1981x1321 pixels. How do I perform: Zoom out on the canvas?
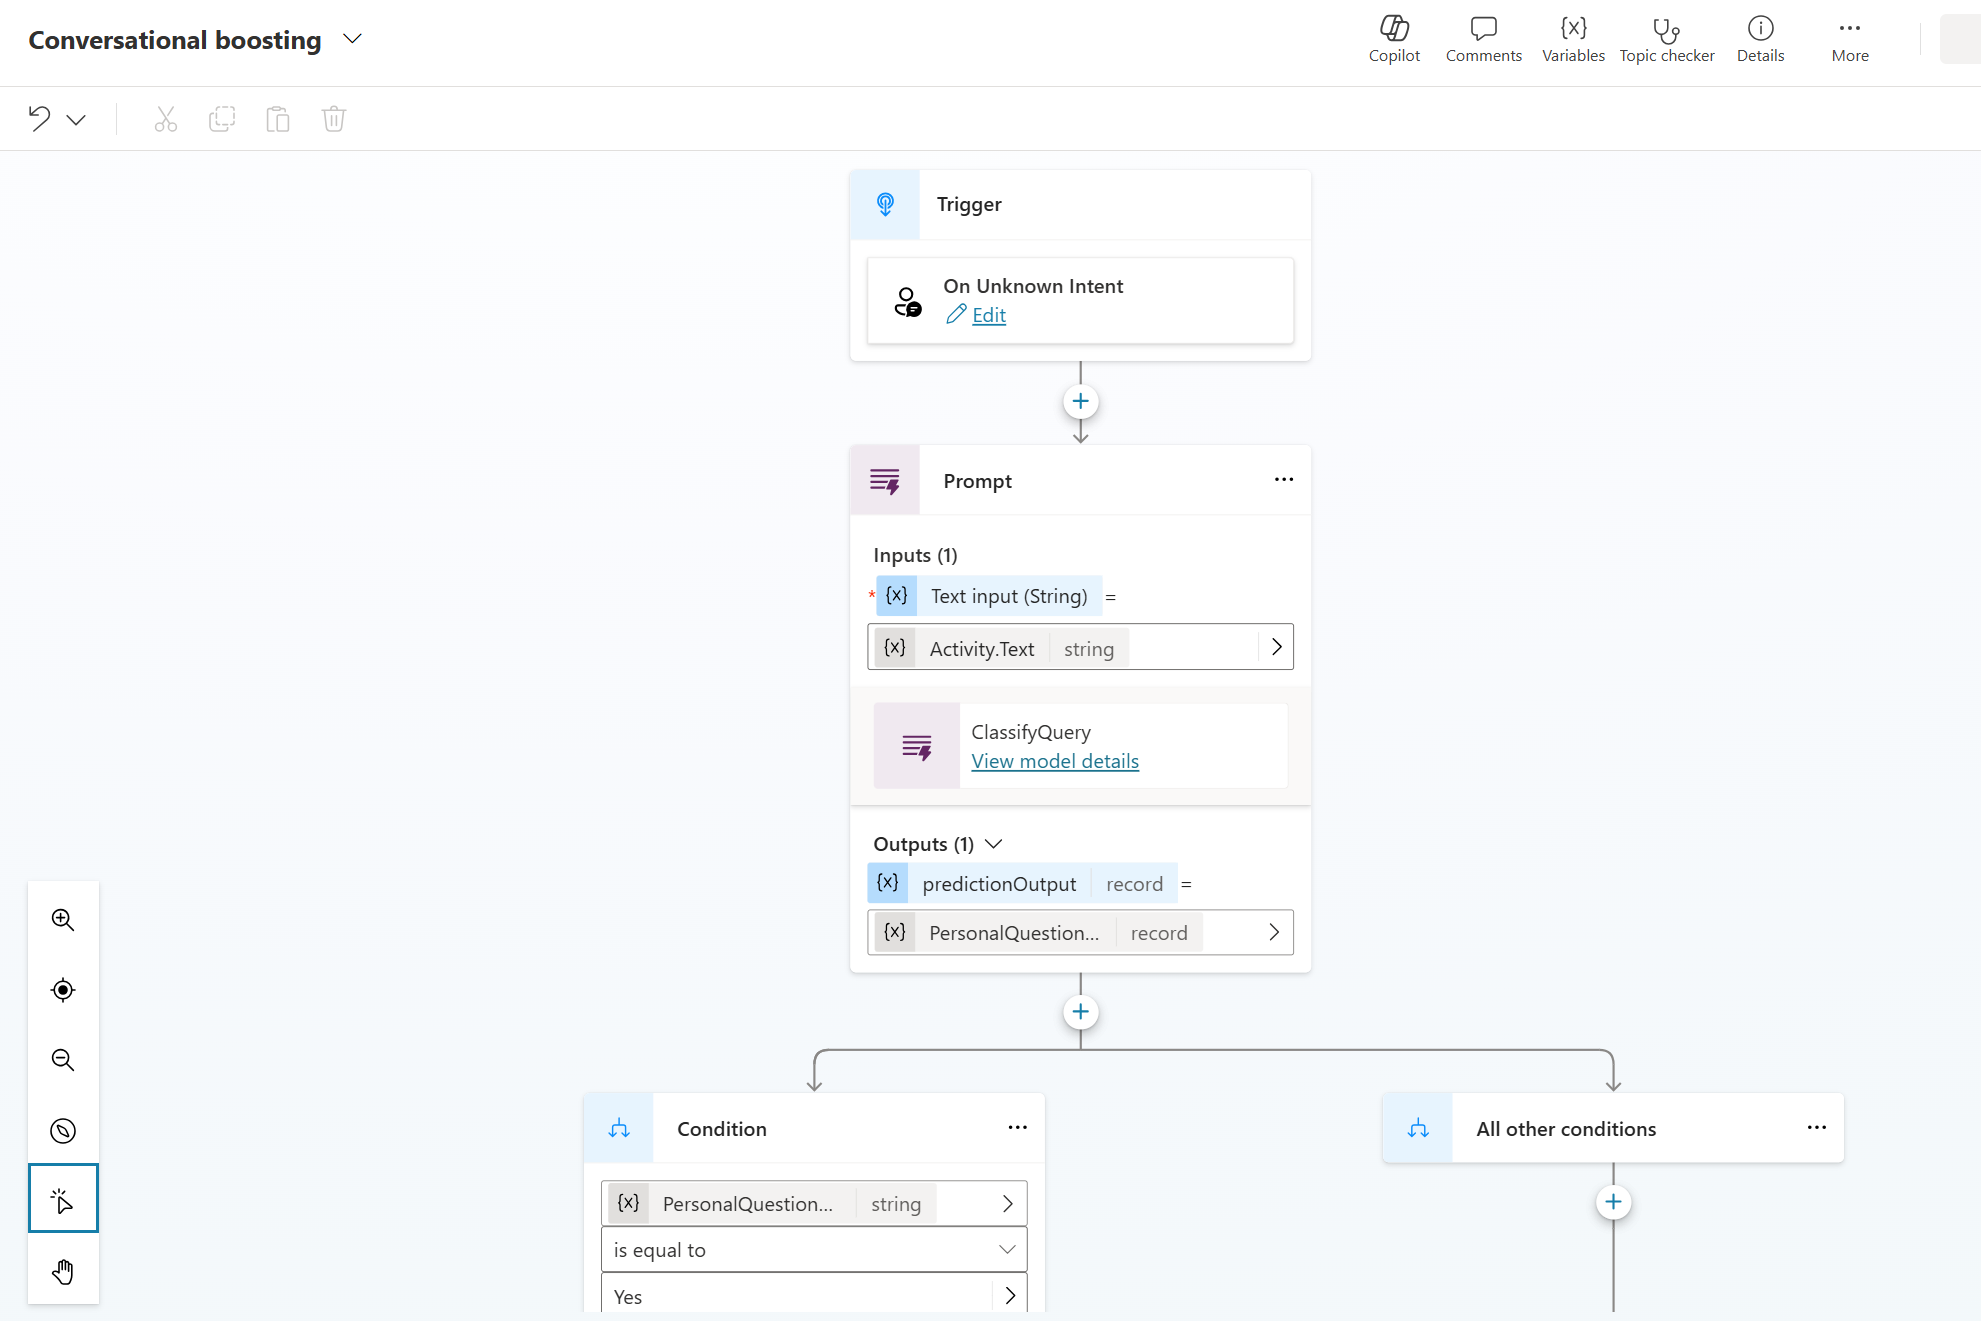63,1060
